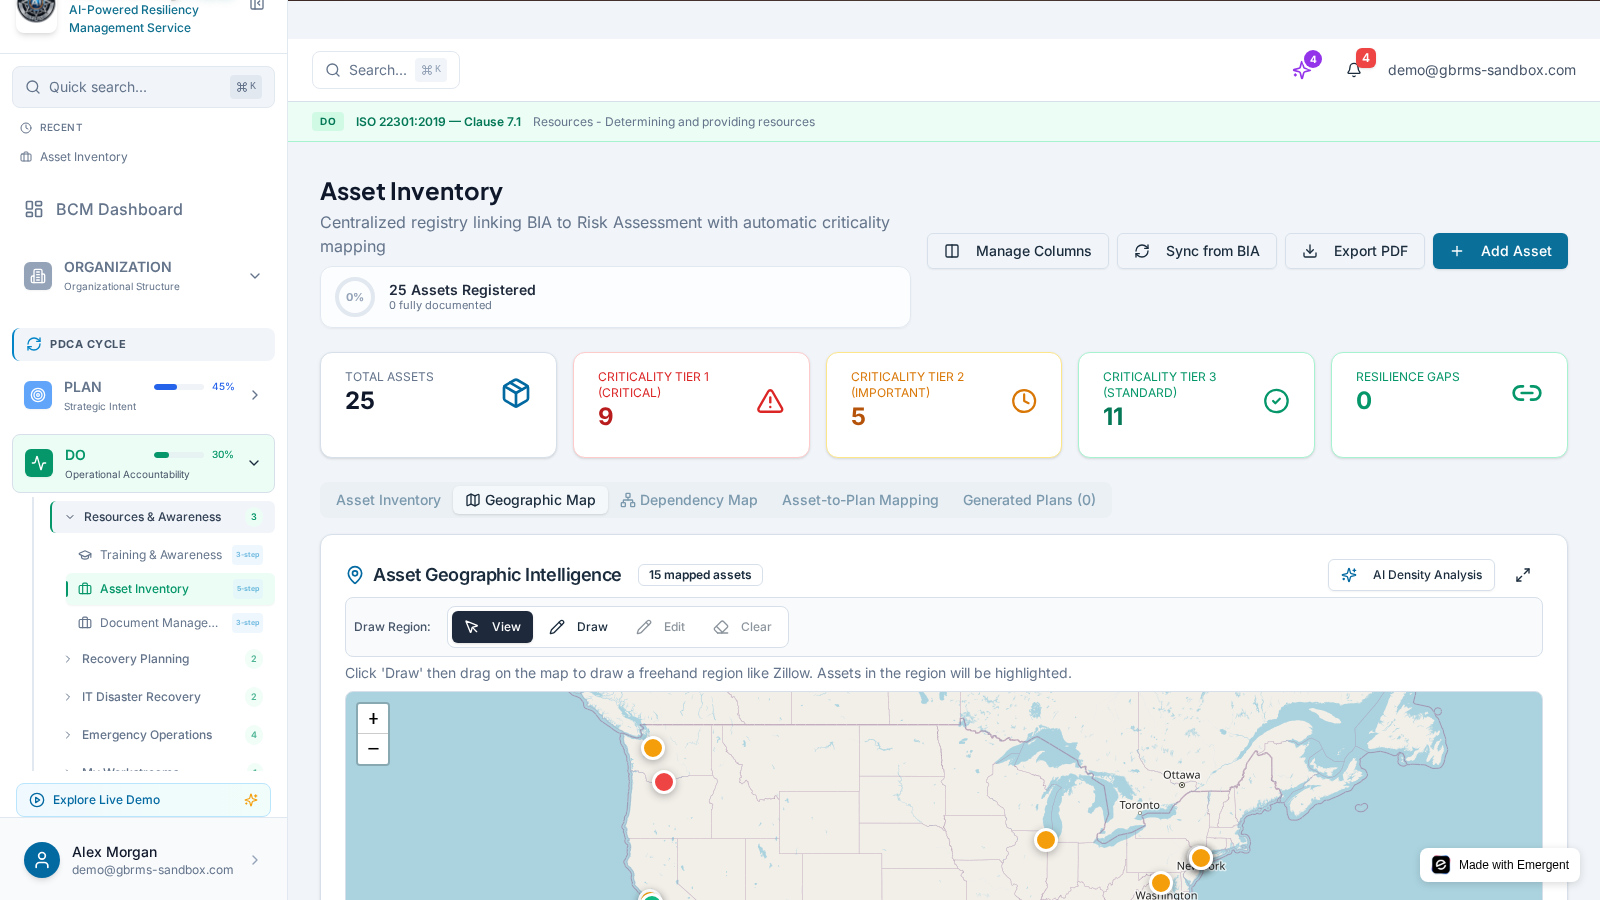Screen dimensions: 1600x900
Task: Click the orange marker near Seattle
Action: 653,748
